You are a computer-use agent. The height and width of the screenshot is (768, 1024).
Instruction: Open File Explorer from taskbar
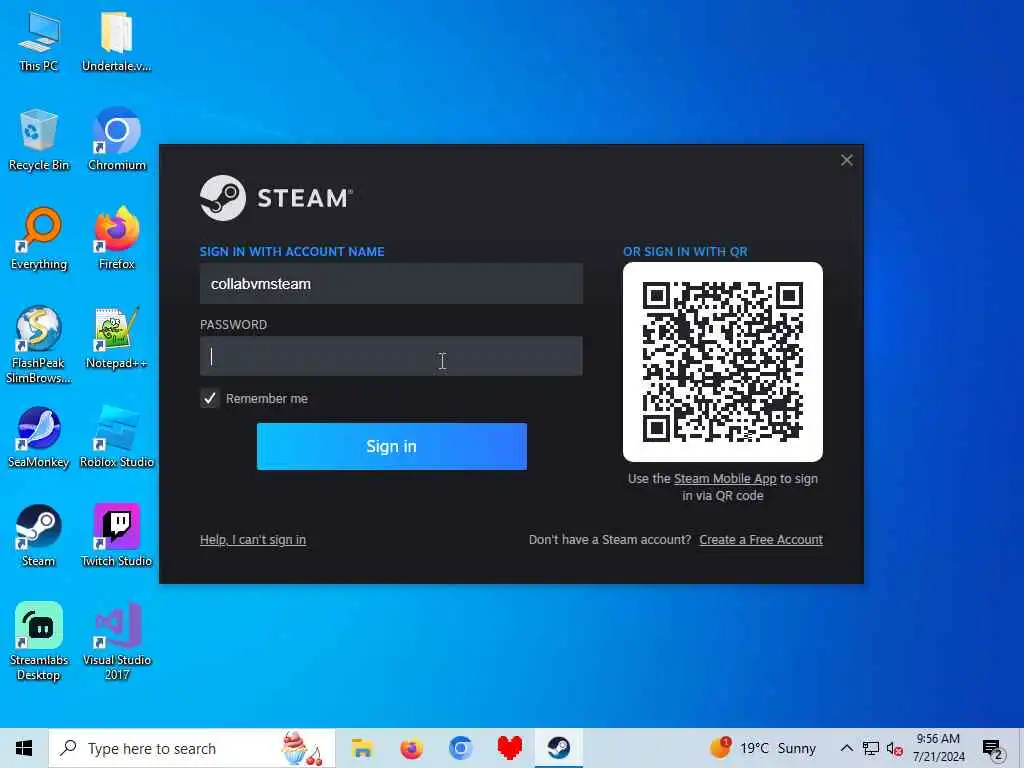coord(362,748)
